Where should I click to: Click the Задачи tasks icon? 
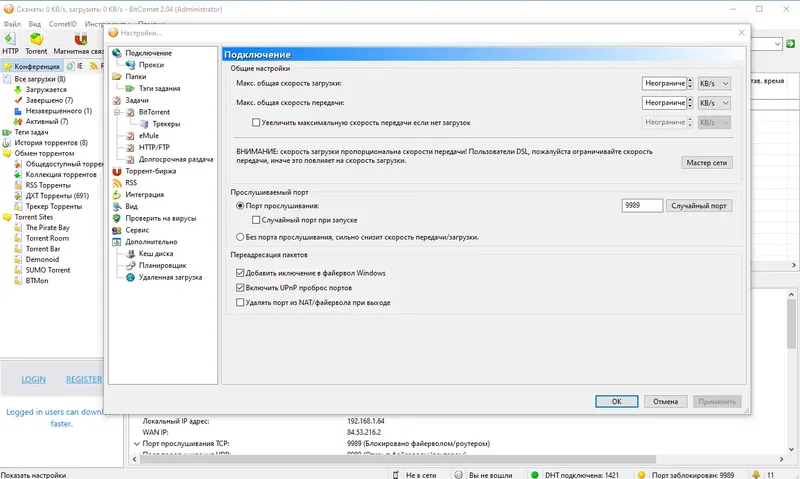[117, 100]
